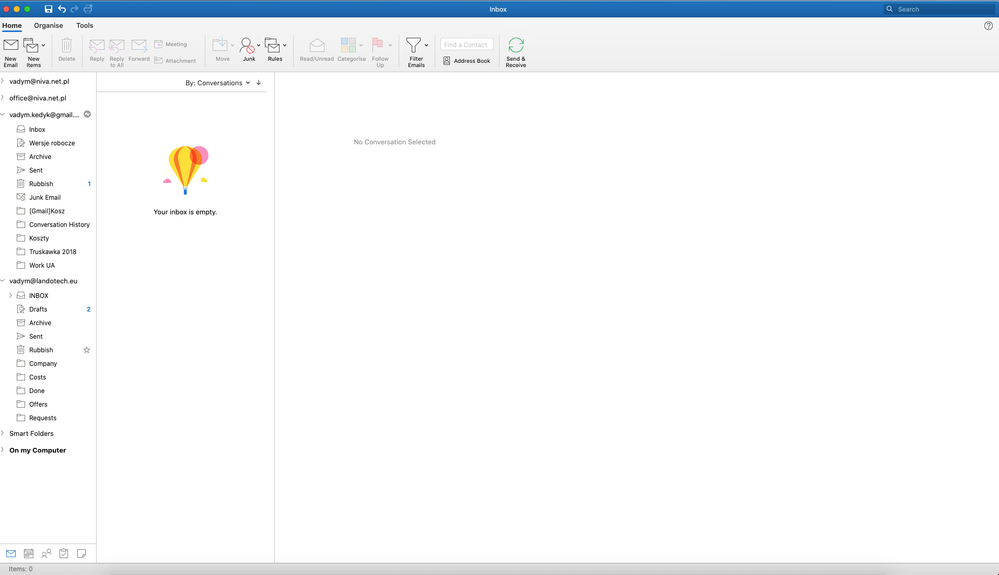The height and width of the screenshot is (575, 999).
Task: Open the Address Book
Action: (x=466, y=60)
